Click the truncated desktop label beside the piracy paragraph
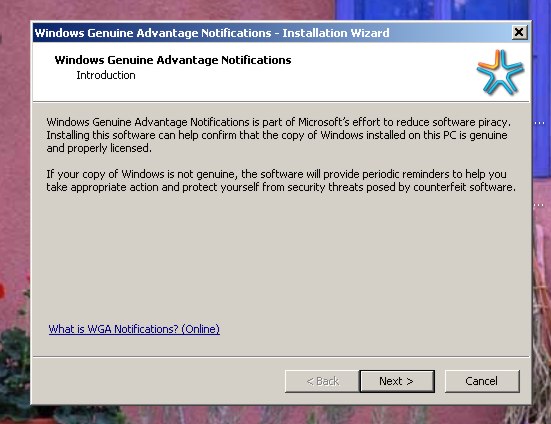Image resolution: width=551 pixels, height=424 pixels. point(539,123)
